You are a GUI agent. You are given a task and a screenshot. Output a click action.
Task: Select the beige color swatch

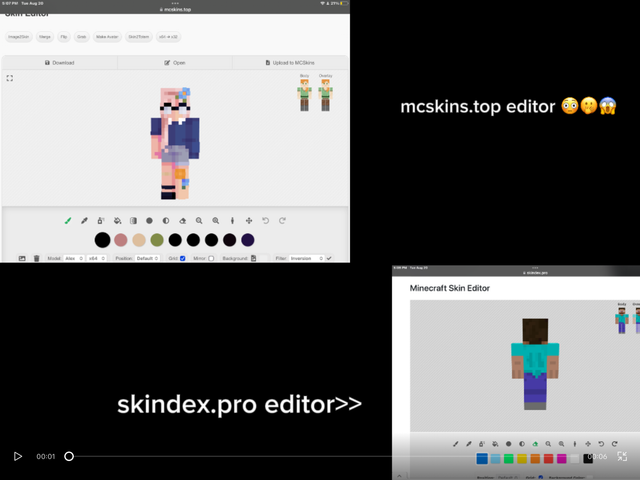pyautogui.click(x=139, y=240)
